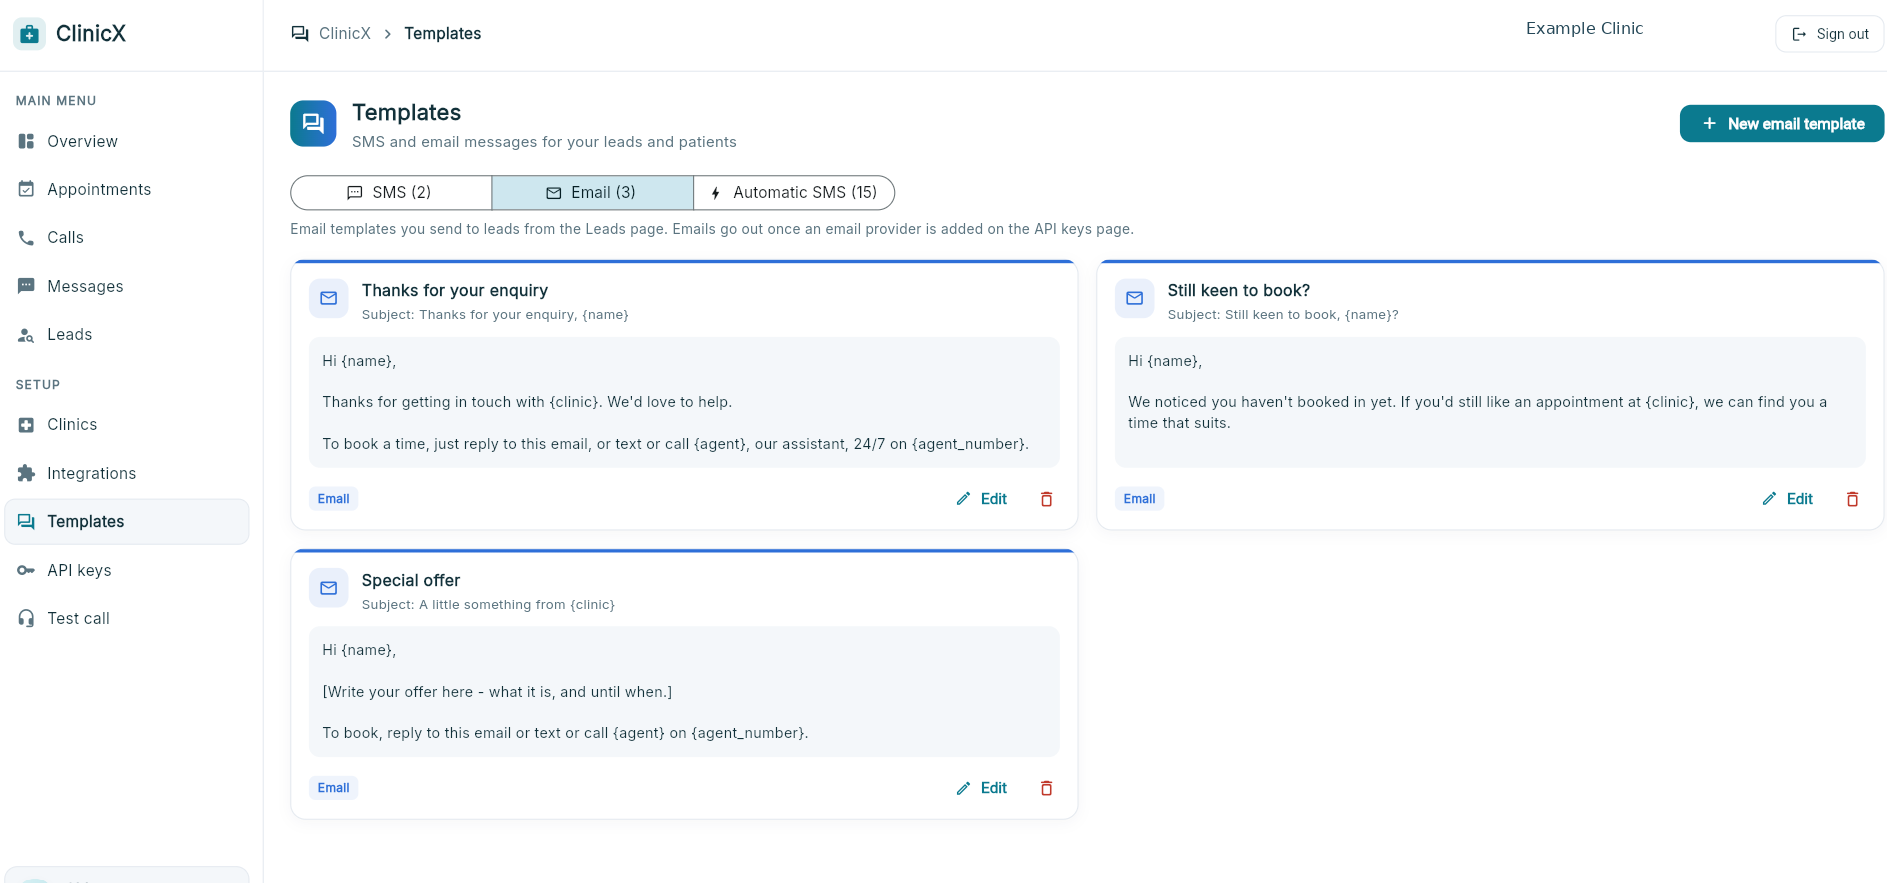Select Templates in the sidebar
This screenshot has height=883, width=1887.
click(x=127, y=521)
